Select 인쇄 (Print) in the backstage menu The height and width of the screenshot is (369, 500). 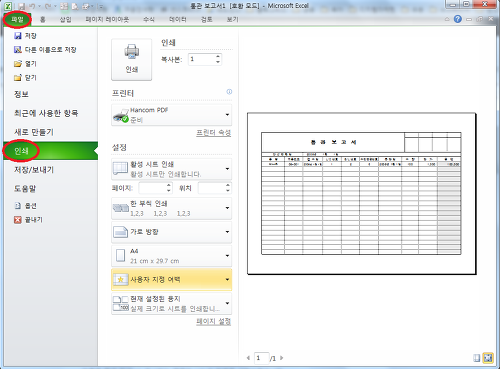pyautogui.click(x=51, y=151)
